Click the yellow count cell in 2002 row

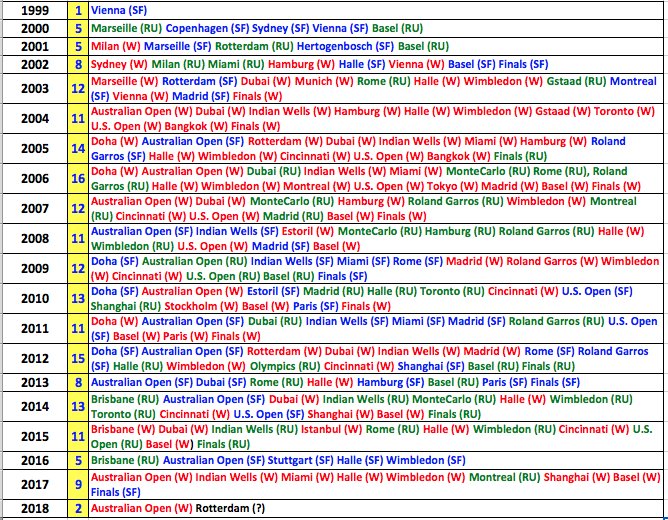click(x=78, y=64)
